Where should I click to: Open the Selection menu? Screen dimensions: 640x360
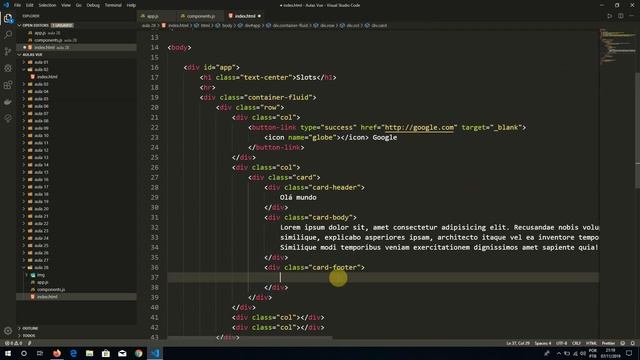47,5
